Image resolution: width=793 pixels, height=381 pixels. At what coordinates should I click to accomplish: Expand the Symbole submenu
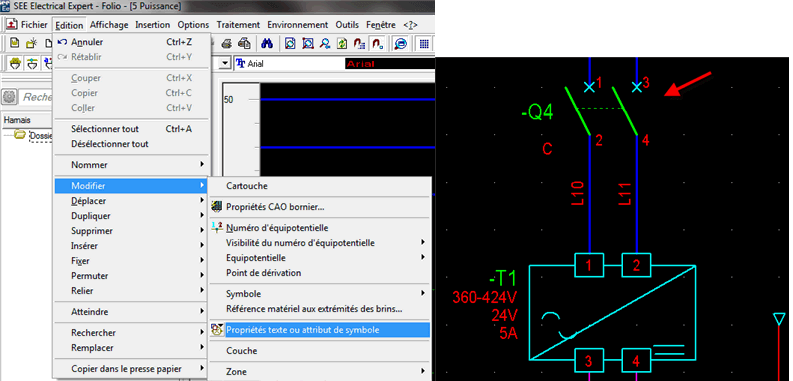320,294
